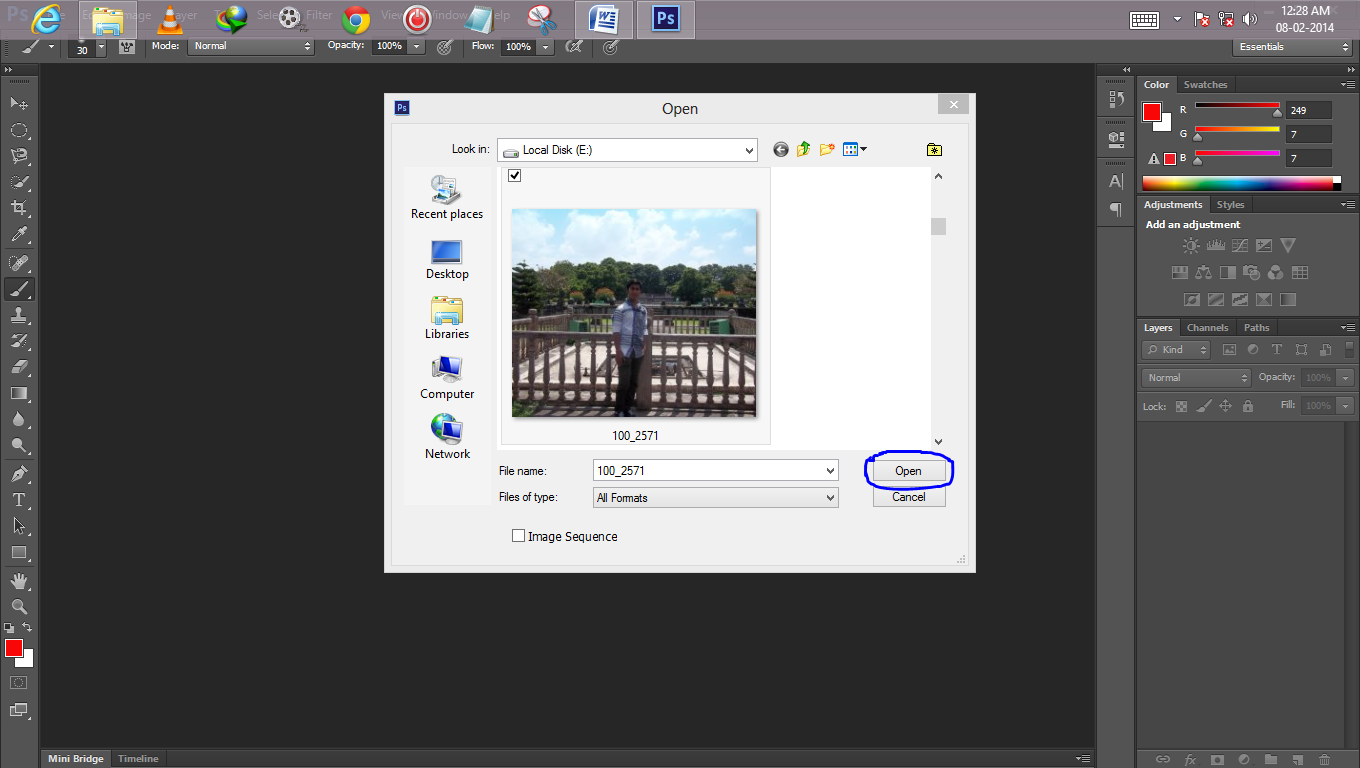The height and width of the screenshot is (768, 1360).
Task: Open the Files of type dropdown
Action: pyautogui.click(x=829, y=497)
